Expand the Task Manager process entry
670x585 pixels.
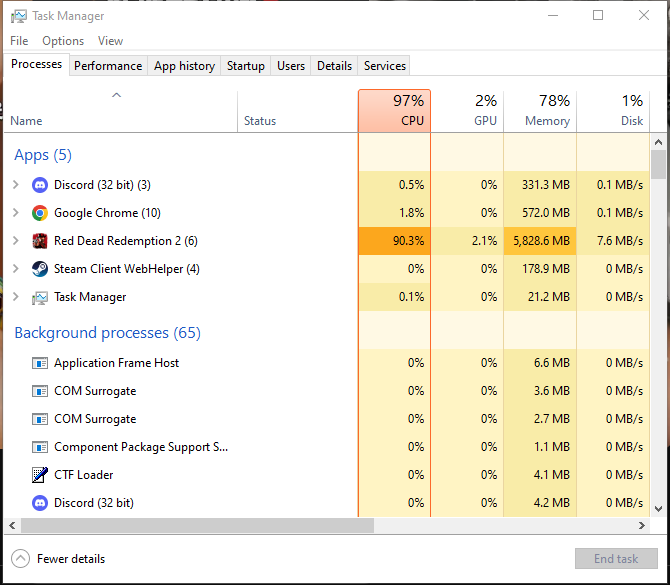(16, 297)
